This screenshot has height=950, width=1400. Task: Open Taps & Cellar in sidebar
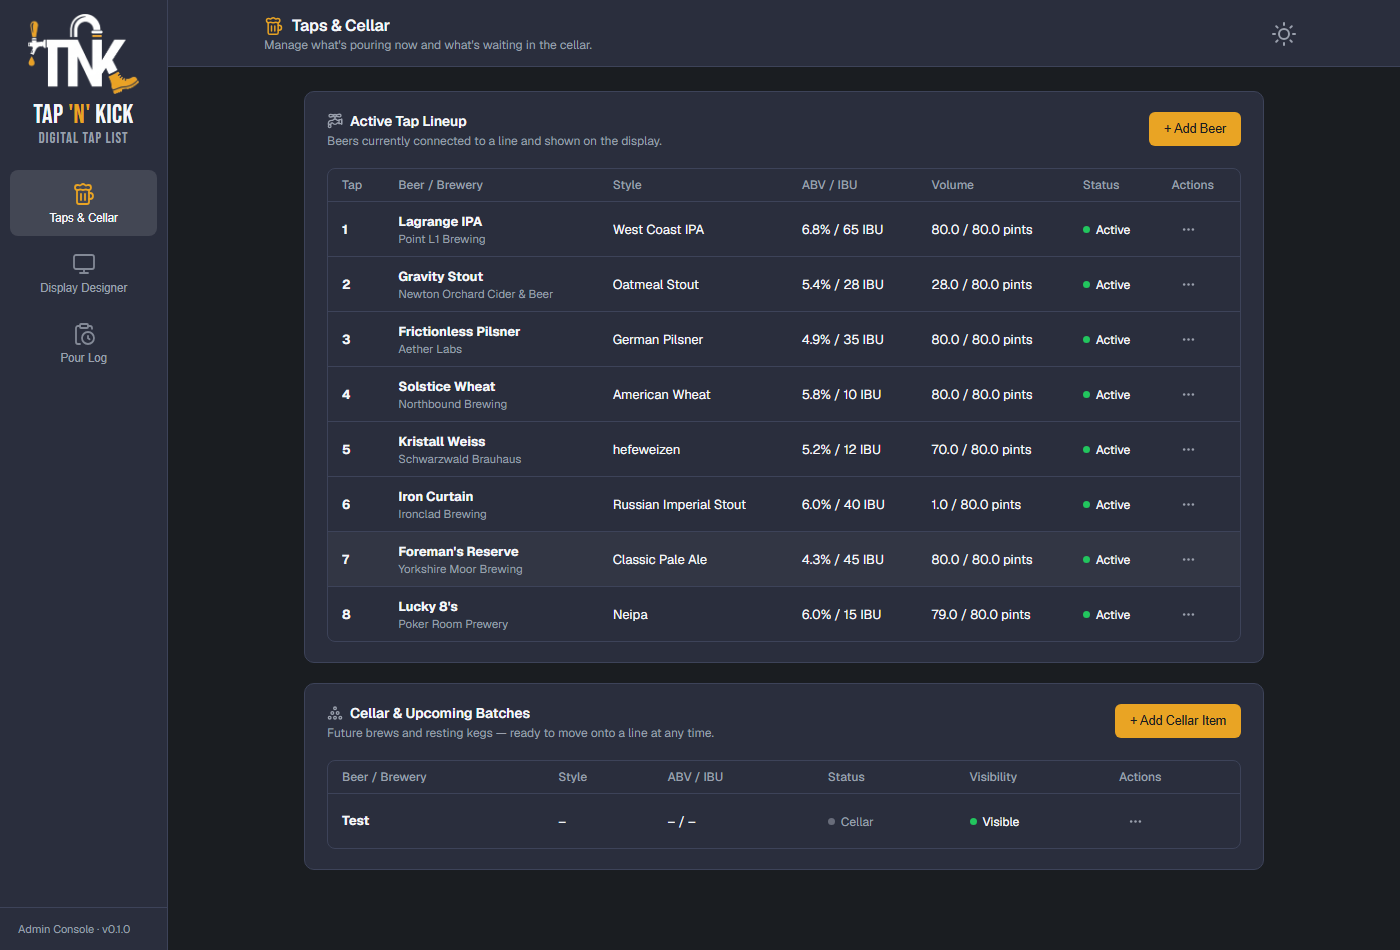click(83, 203)
